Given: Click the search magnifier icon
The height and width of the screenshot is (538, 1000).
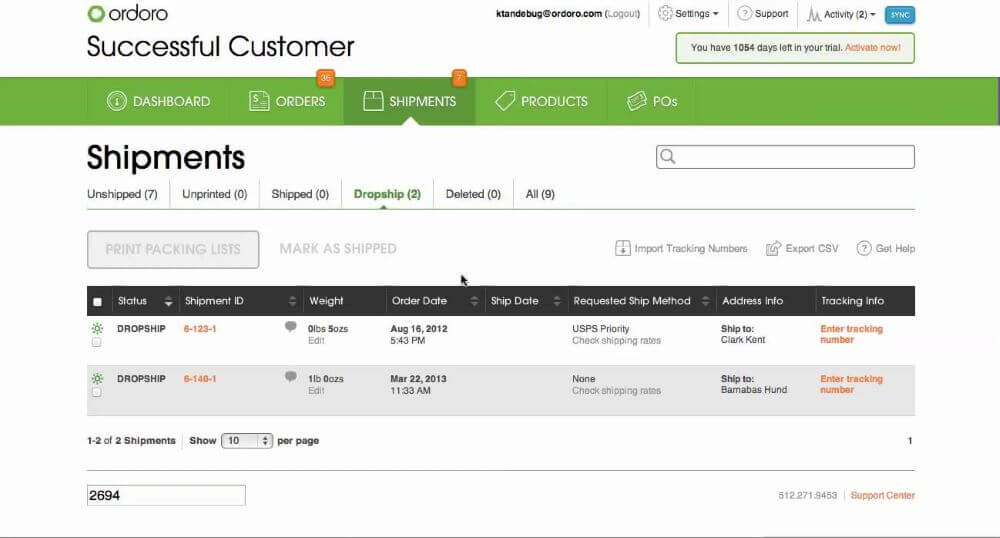Looking at the screenshot, I should click(668, 156).
